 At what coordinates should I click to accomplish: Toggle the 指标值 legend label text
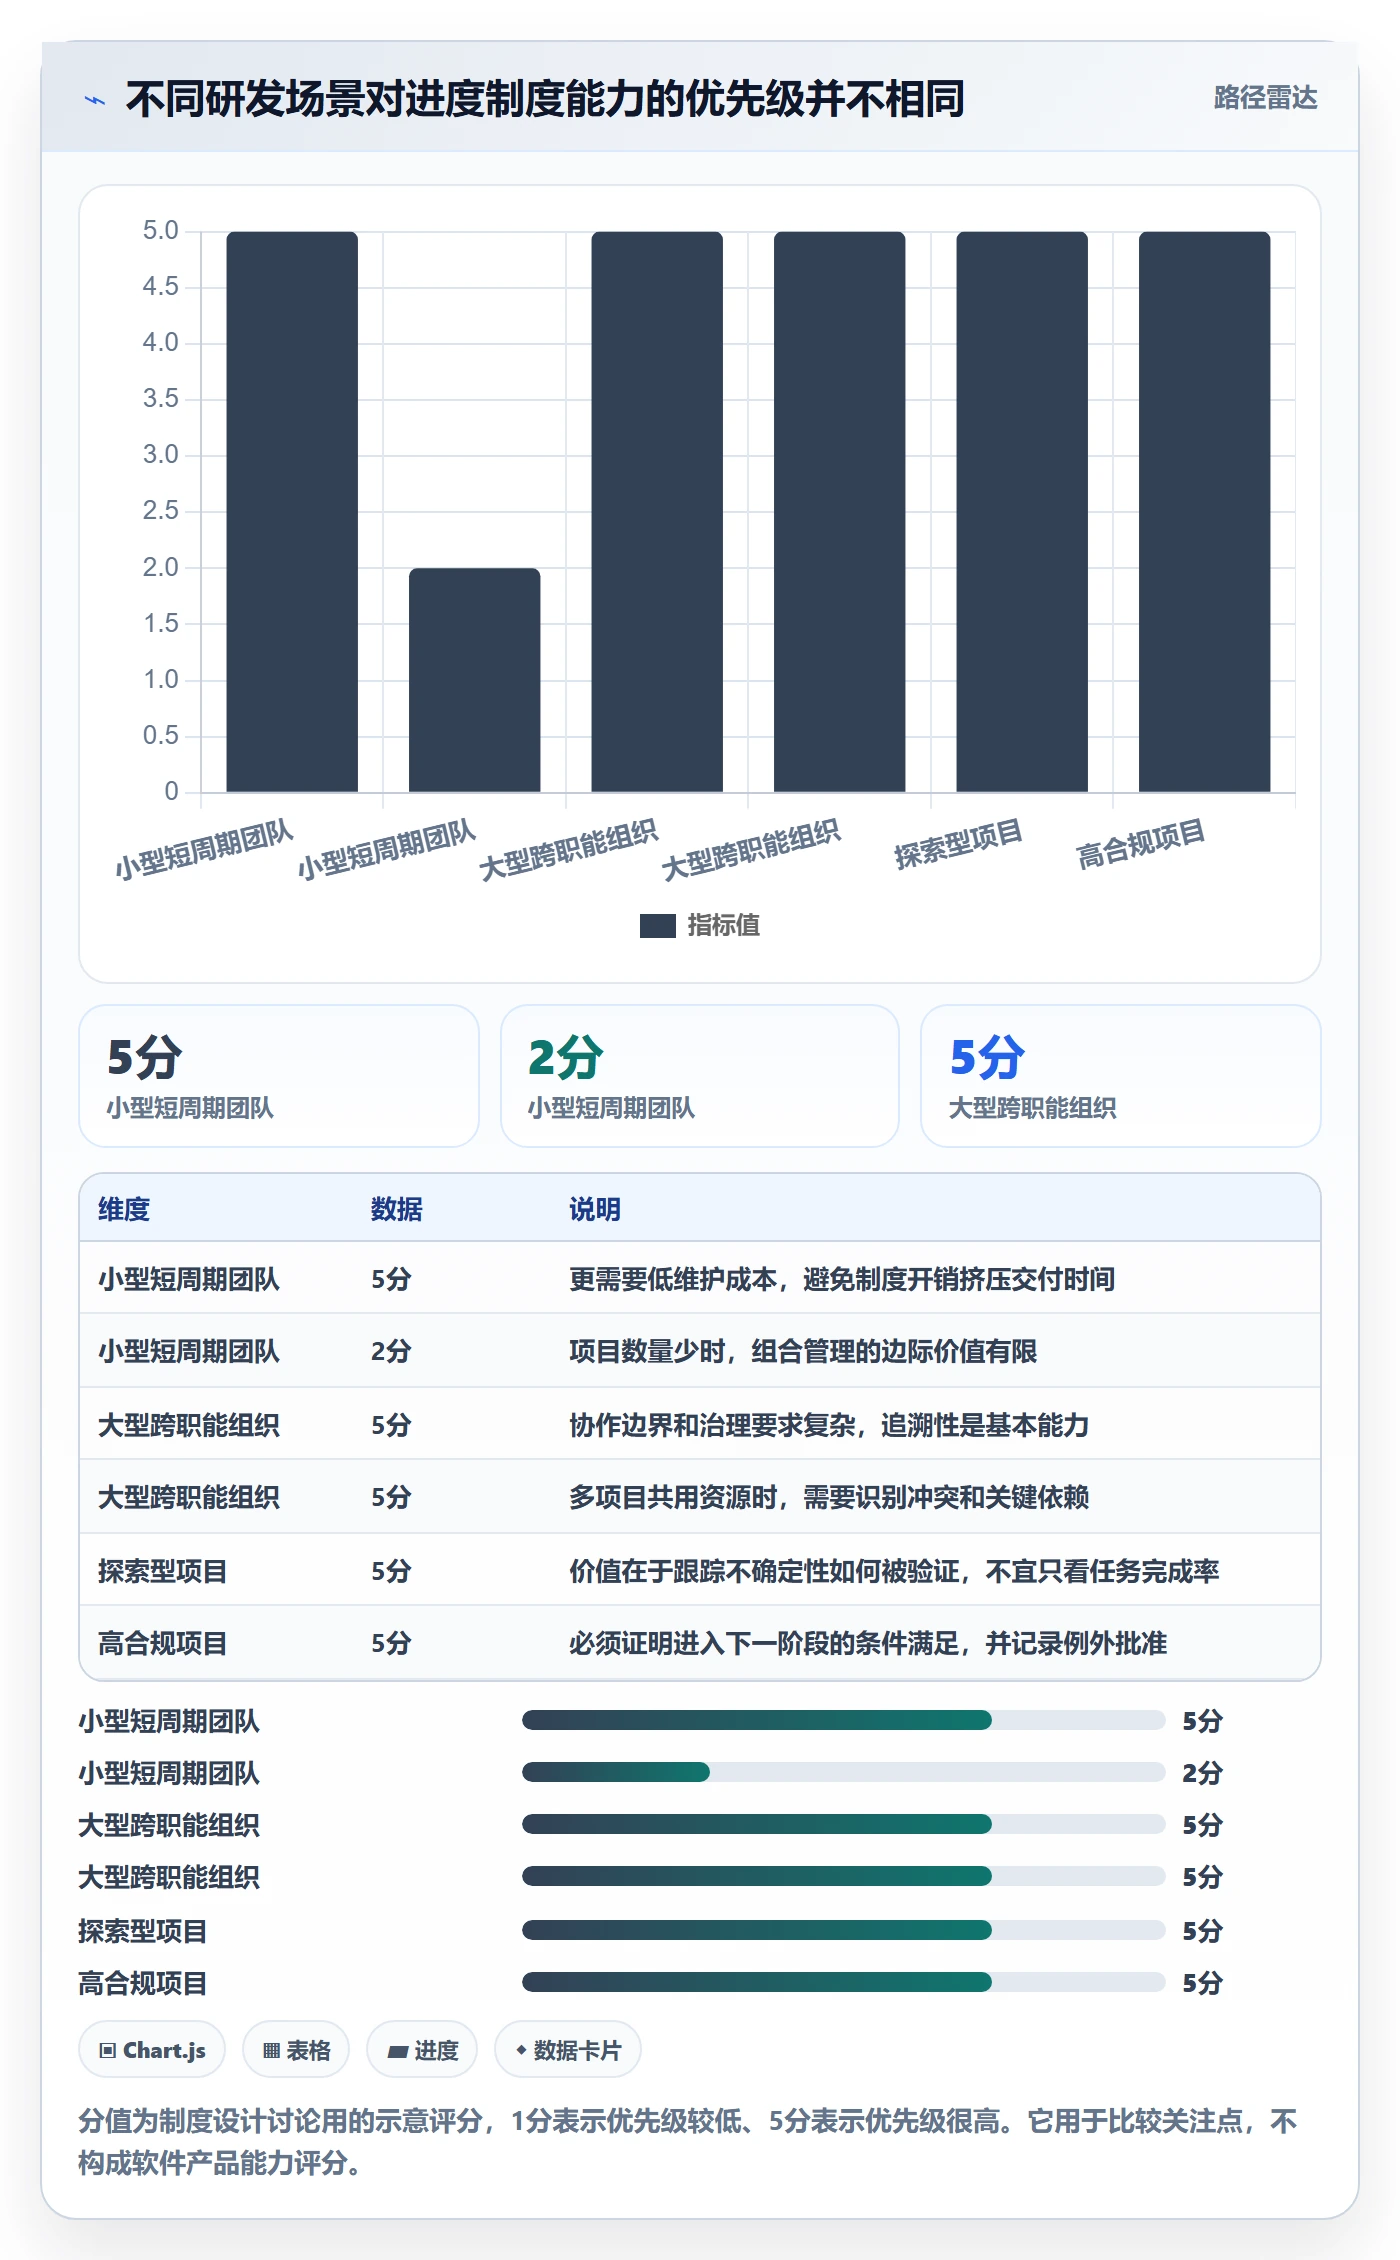[724, 926]
